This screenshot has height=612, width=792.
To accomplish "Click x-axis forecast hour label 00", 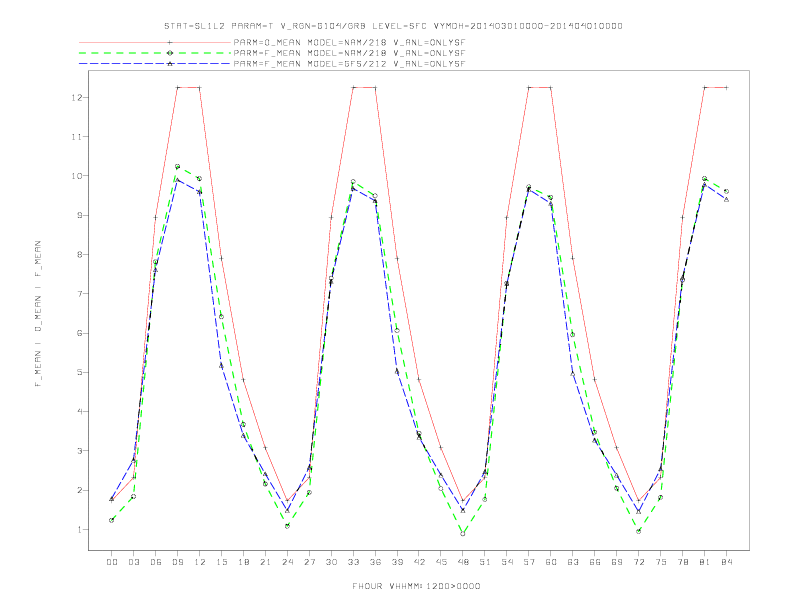I will pos(112,562).
